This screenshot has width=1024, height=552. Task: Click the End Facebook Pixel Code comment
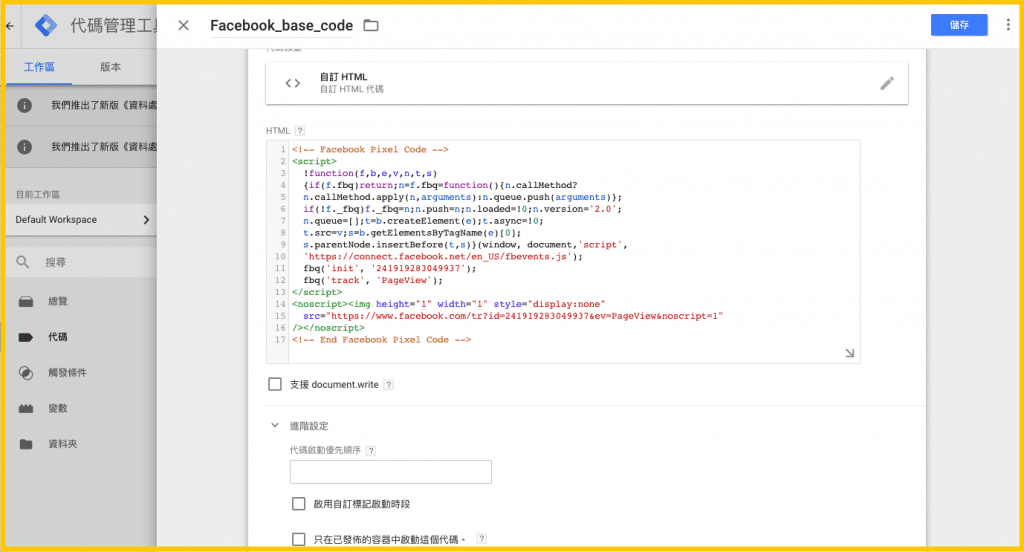click(x=381, y=340)
